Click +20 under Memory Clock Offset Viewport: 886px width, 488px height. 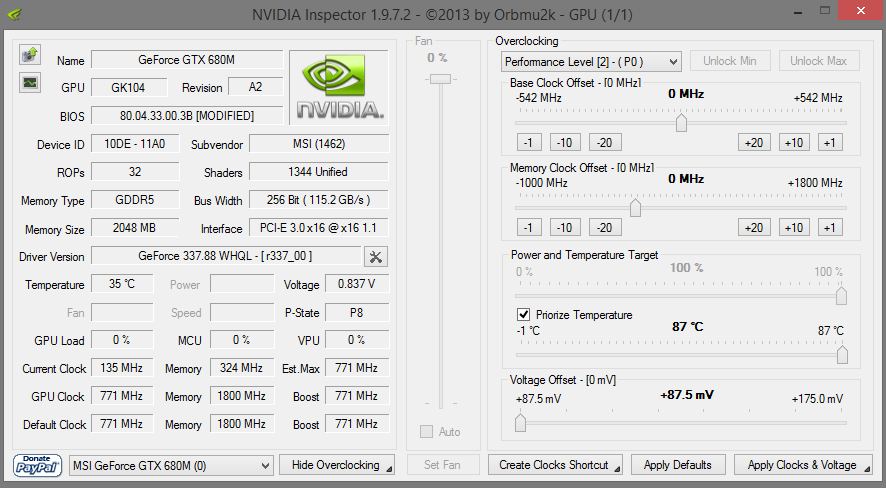[x=754, y=228]
